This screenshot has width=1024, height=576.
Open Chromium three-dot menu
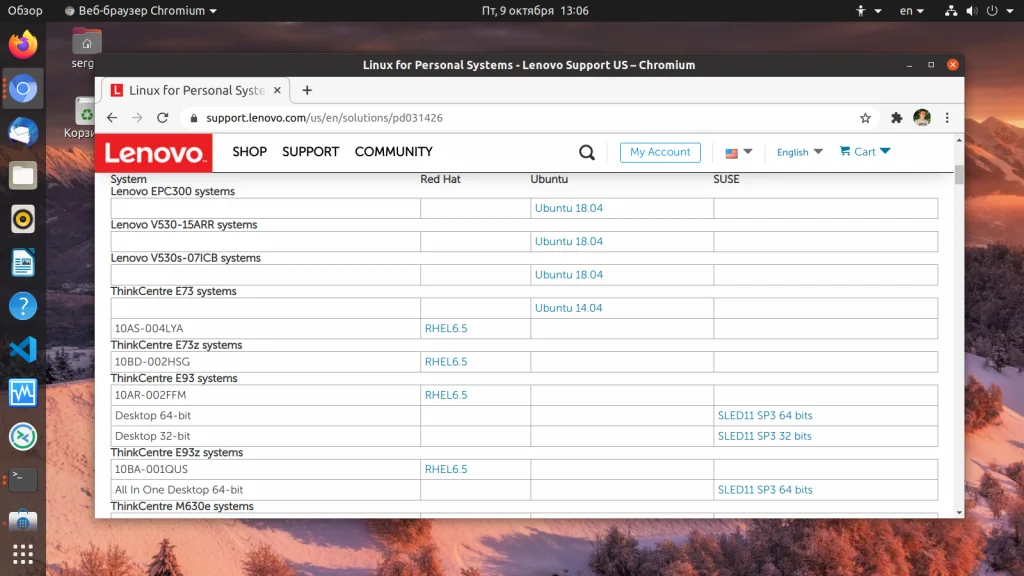click(947, 118)
